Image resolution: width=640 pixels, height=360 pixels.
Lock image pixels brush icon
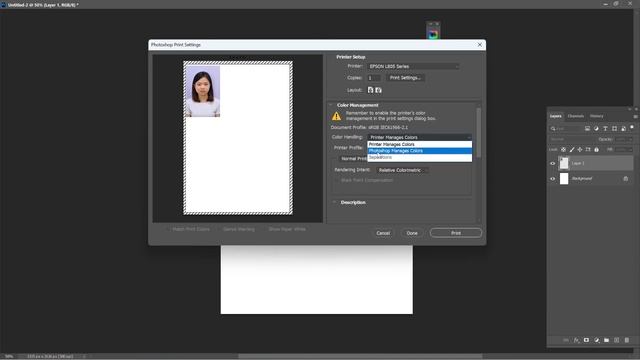571,150
